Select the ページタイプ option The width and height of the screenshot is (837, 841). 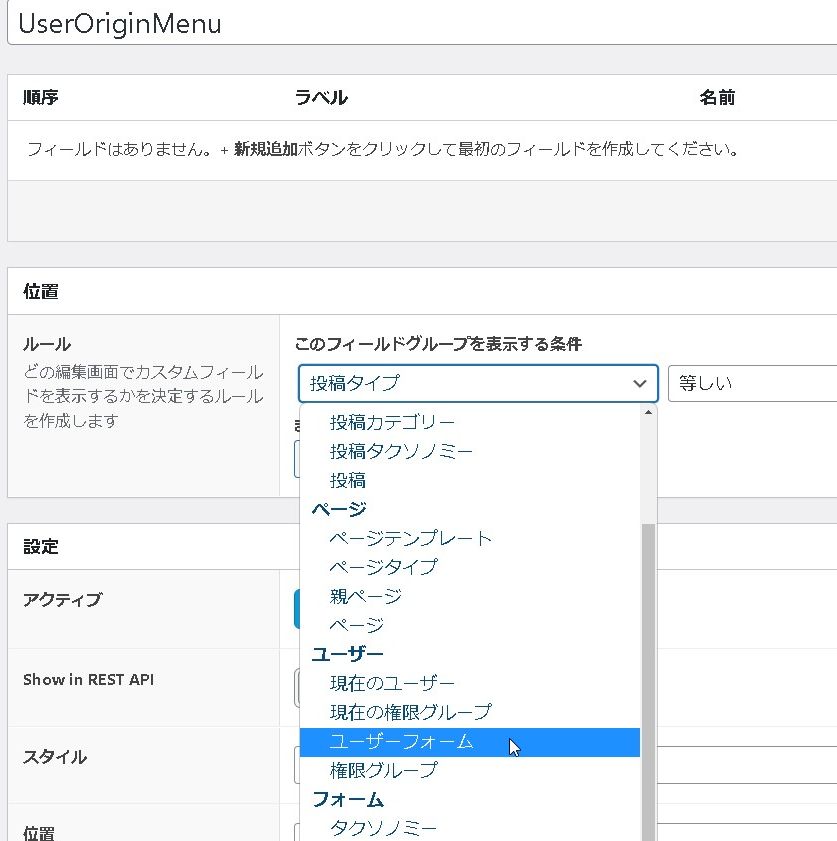pyautogui.click(x=383, y=567)
